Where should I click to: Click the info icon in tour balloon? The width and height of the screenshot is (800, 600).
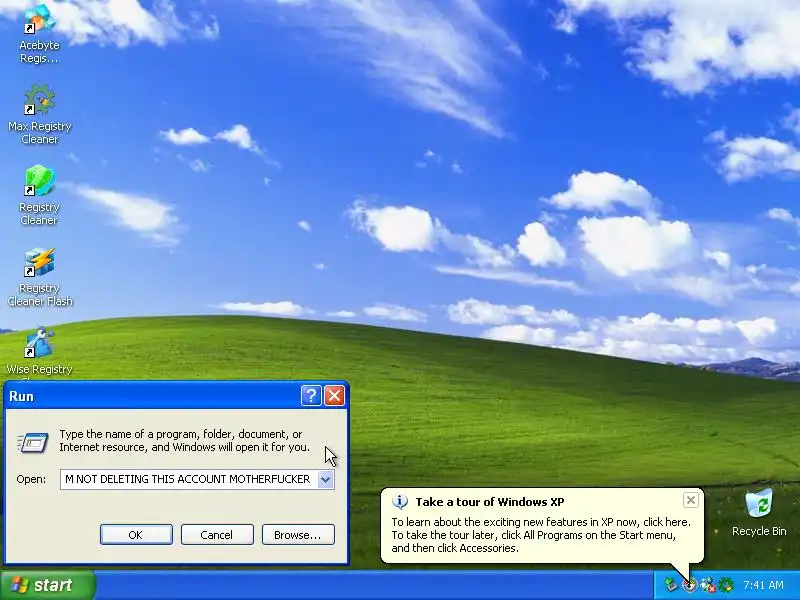tap(400, 502)
